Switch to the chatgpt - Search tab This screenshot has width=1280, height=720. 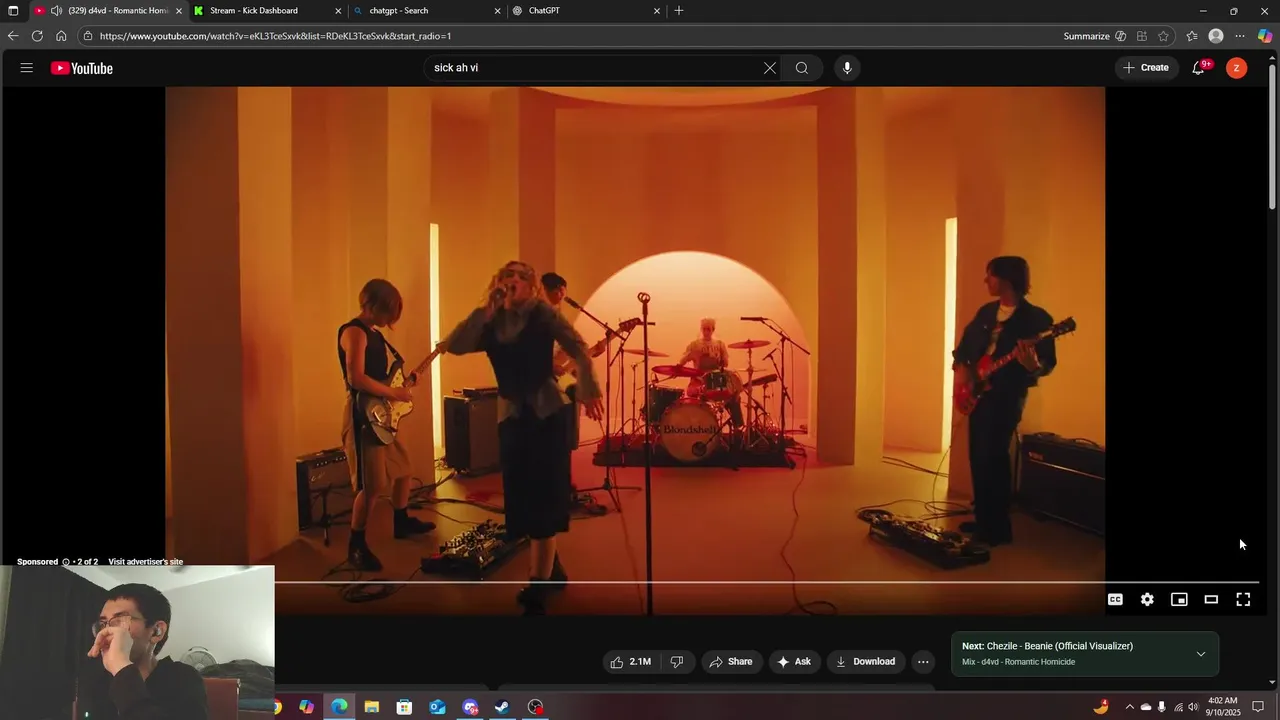[398, 11]
